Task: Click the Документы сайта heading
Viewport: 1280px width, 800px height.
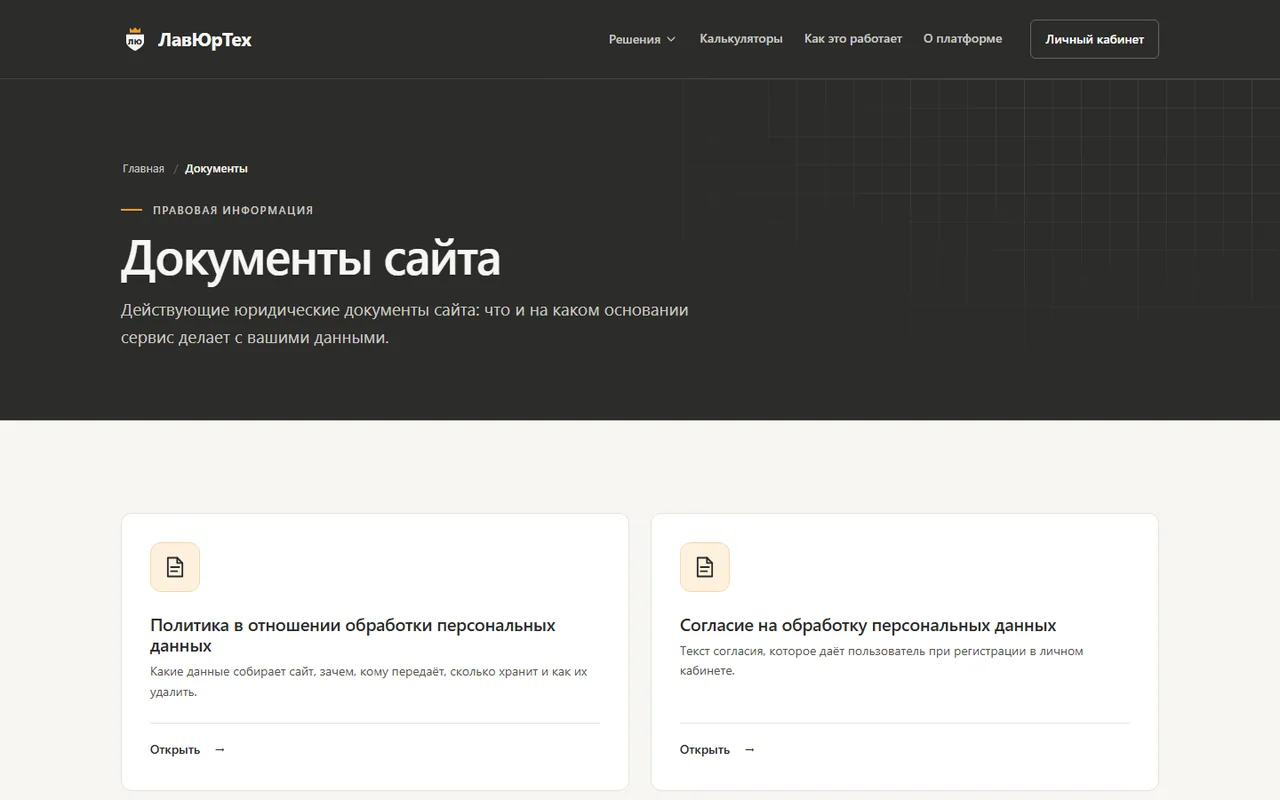Action: 311,258
